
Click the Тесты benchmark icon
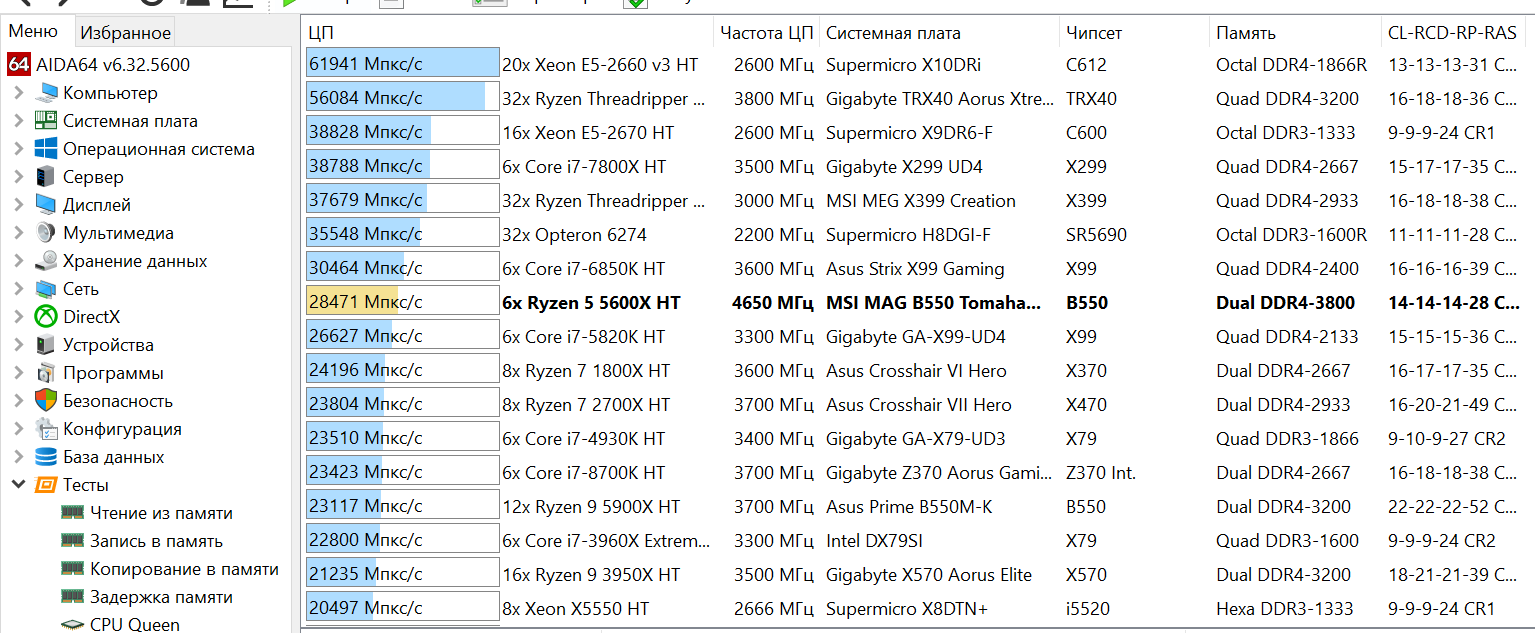(46, 485)
